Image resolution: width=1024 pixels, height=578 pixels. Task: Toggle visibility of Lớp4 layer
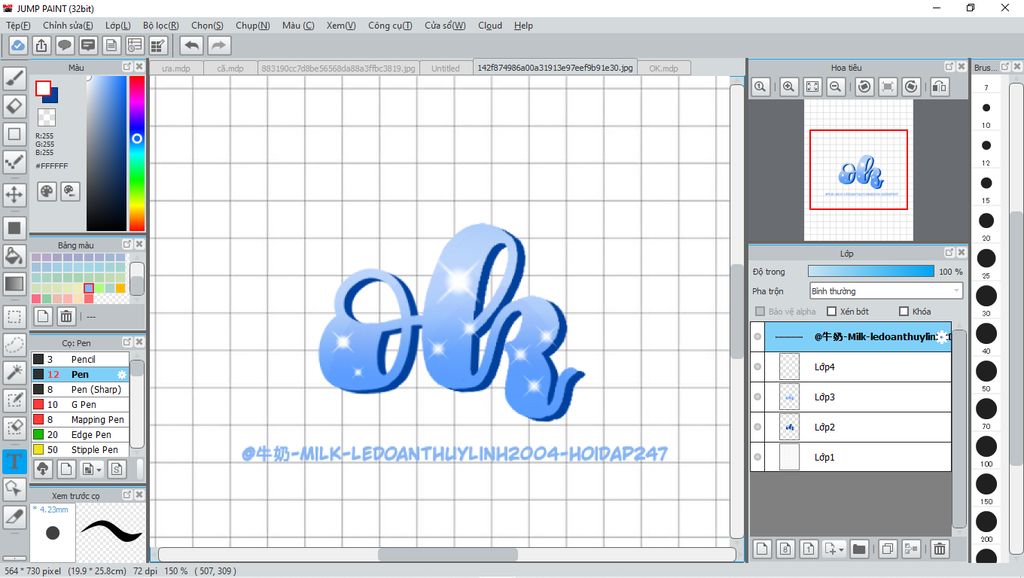pyautogui.click(x=758, y=367)
